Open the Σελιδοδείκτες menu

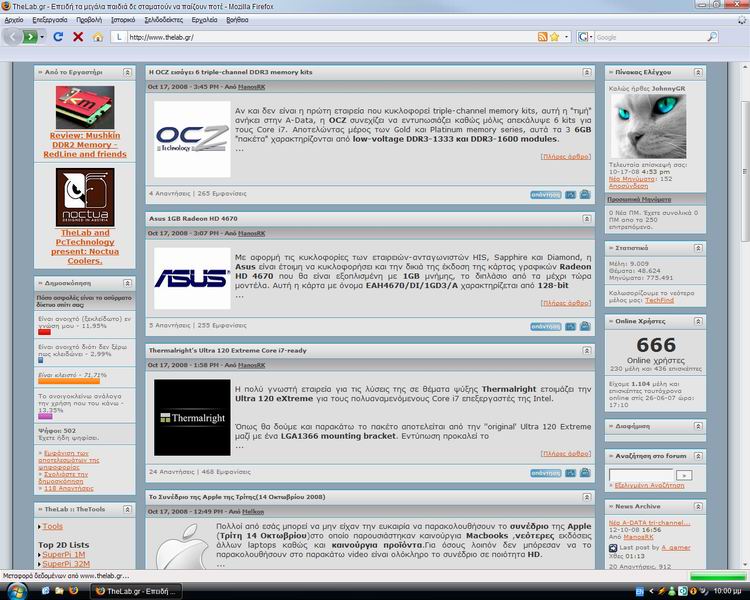(x=164, y=20)
